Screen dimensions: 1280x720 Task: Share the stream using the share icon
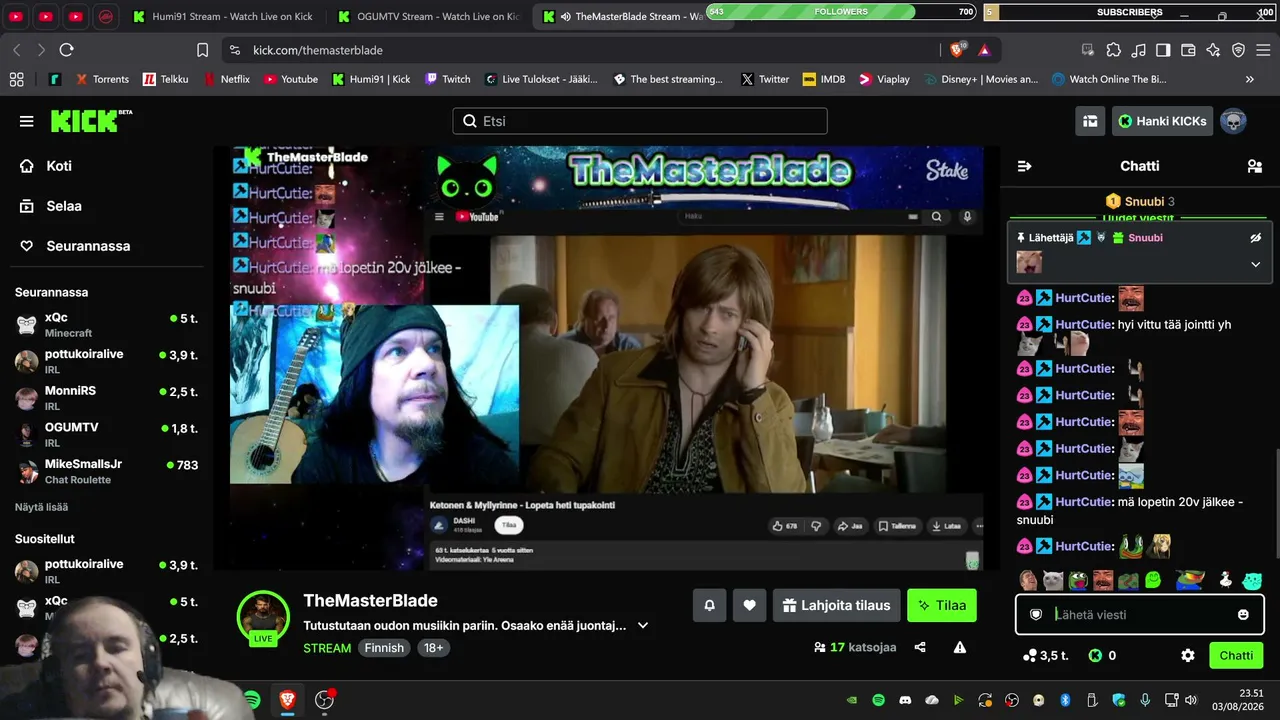[920, 647]
